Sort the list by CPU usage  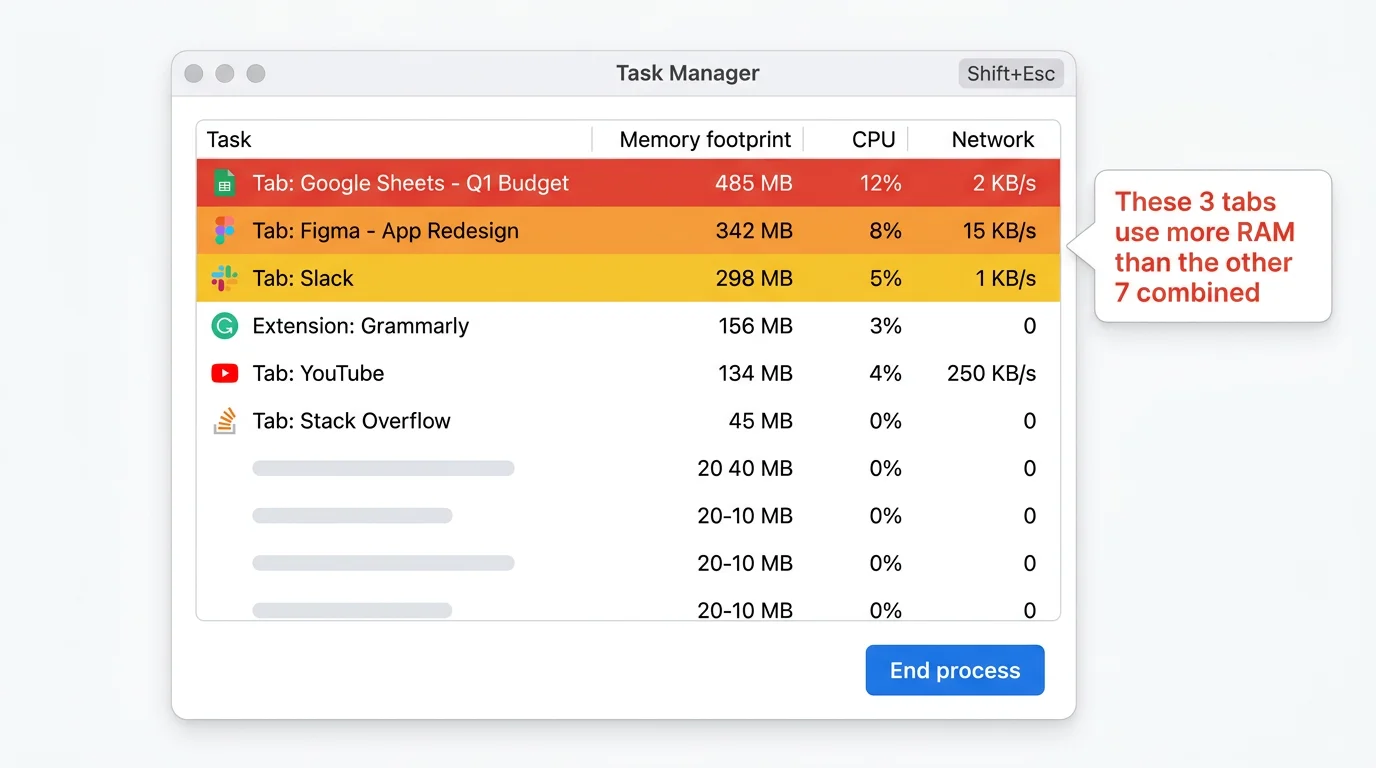pos(874,139)
